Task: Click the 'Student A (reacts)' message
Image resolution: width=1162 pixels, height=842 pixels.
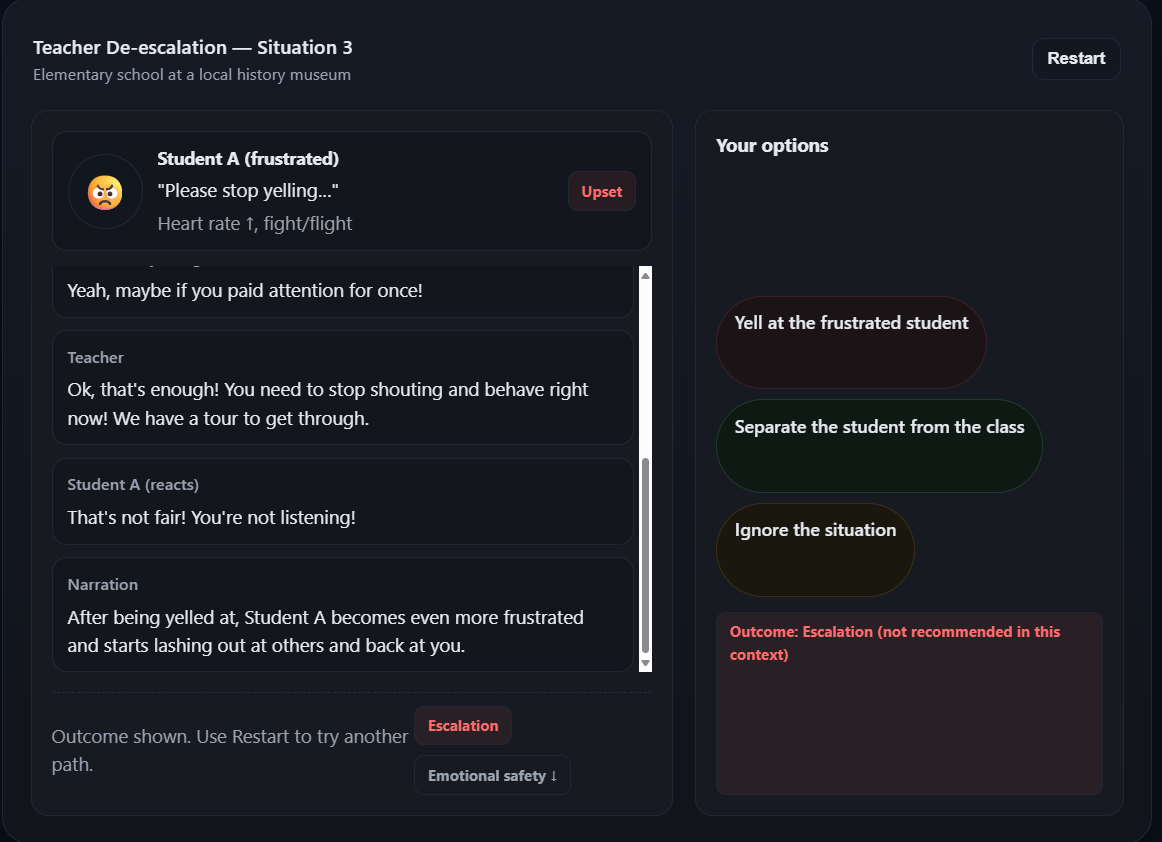Action: tap(343, 502)
